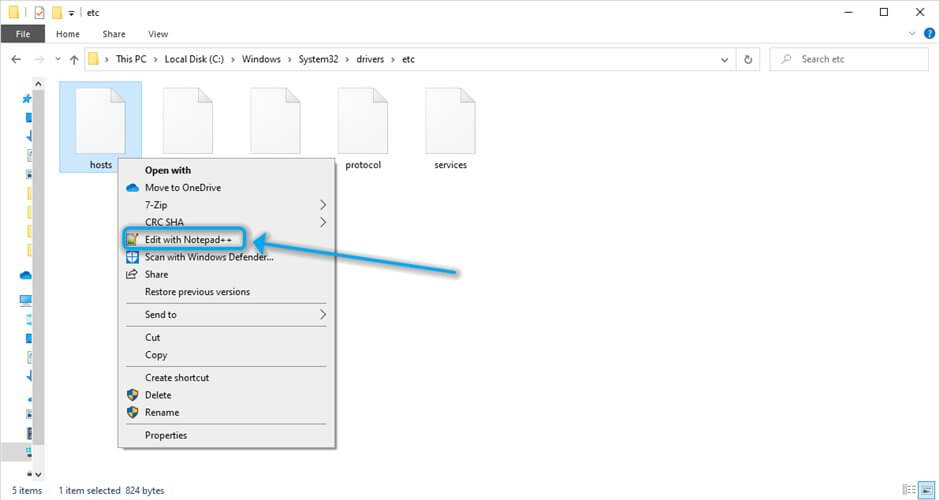Image resolution: width=939 pixels, height=500 pixels.
Task: Click etc breadcrumb in address bar
Action: tap(408, 59)
